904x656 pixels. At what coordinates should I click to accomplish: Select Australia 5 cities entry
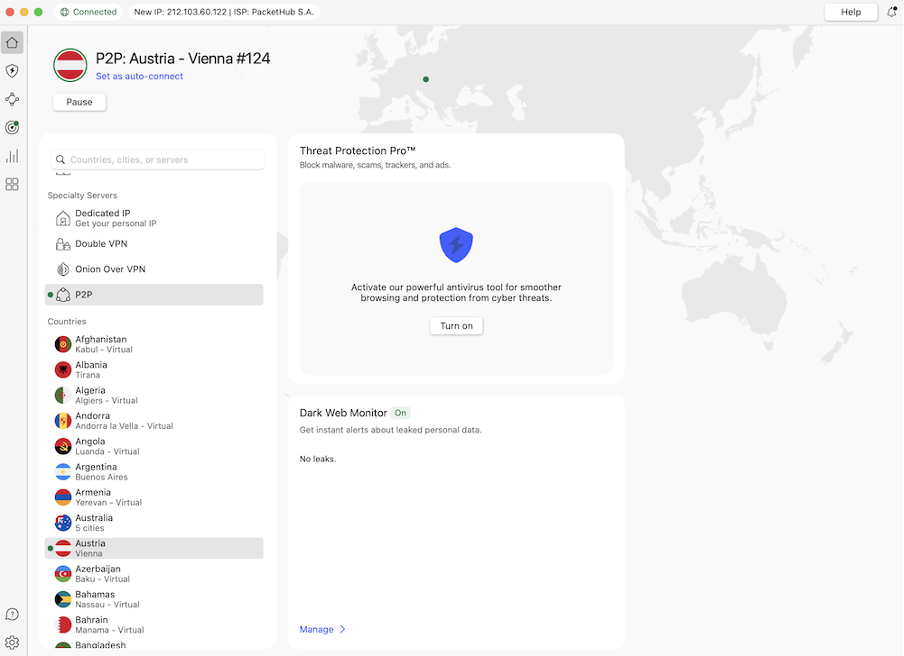tap(154, 523)
